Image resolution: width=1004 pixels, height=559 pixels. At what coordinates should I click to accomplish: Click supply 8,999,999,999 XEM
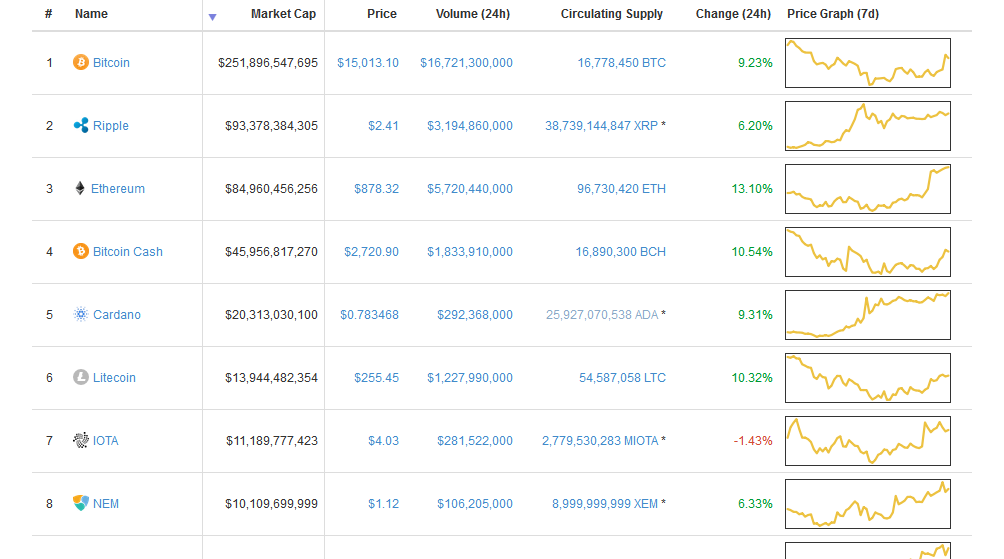605,504
